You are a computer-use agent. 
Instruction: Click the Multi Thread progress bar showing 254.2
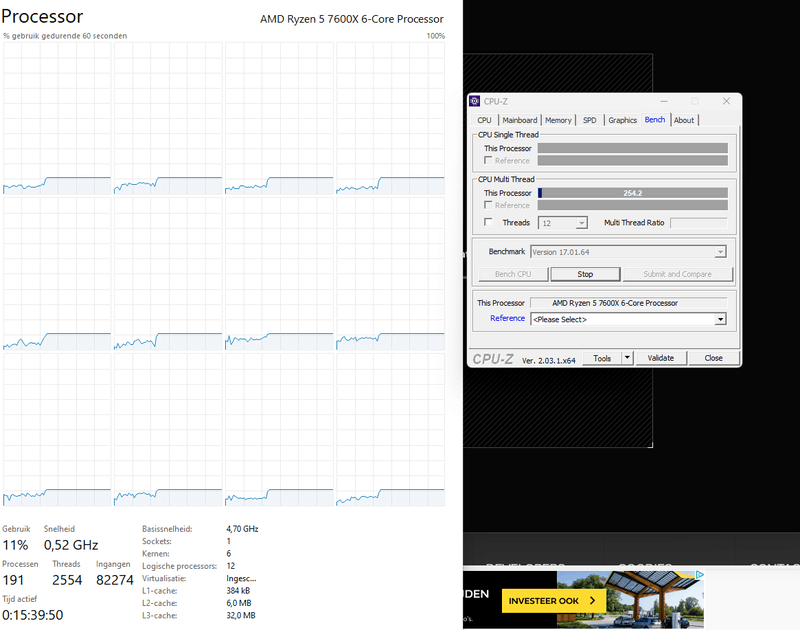point(633,193)
